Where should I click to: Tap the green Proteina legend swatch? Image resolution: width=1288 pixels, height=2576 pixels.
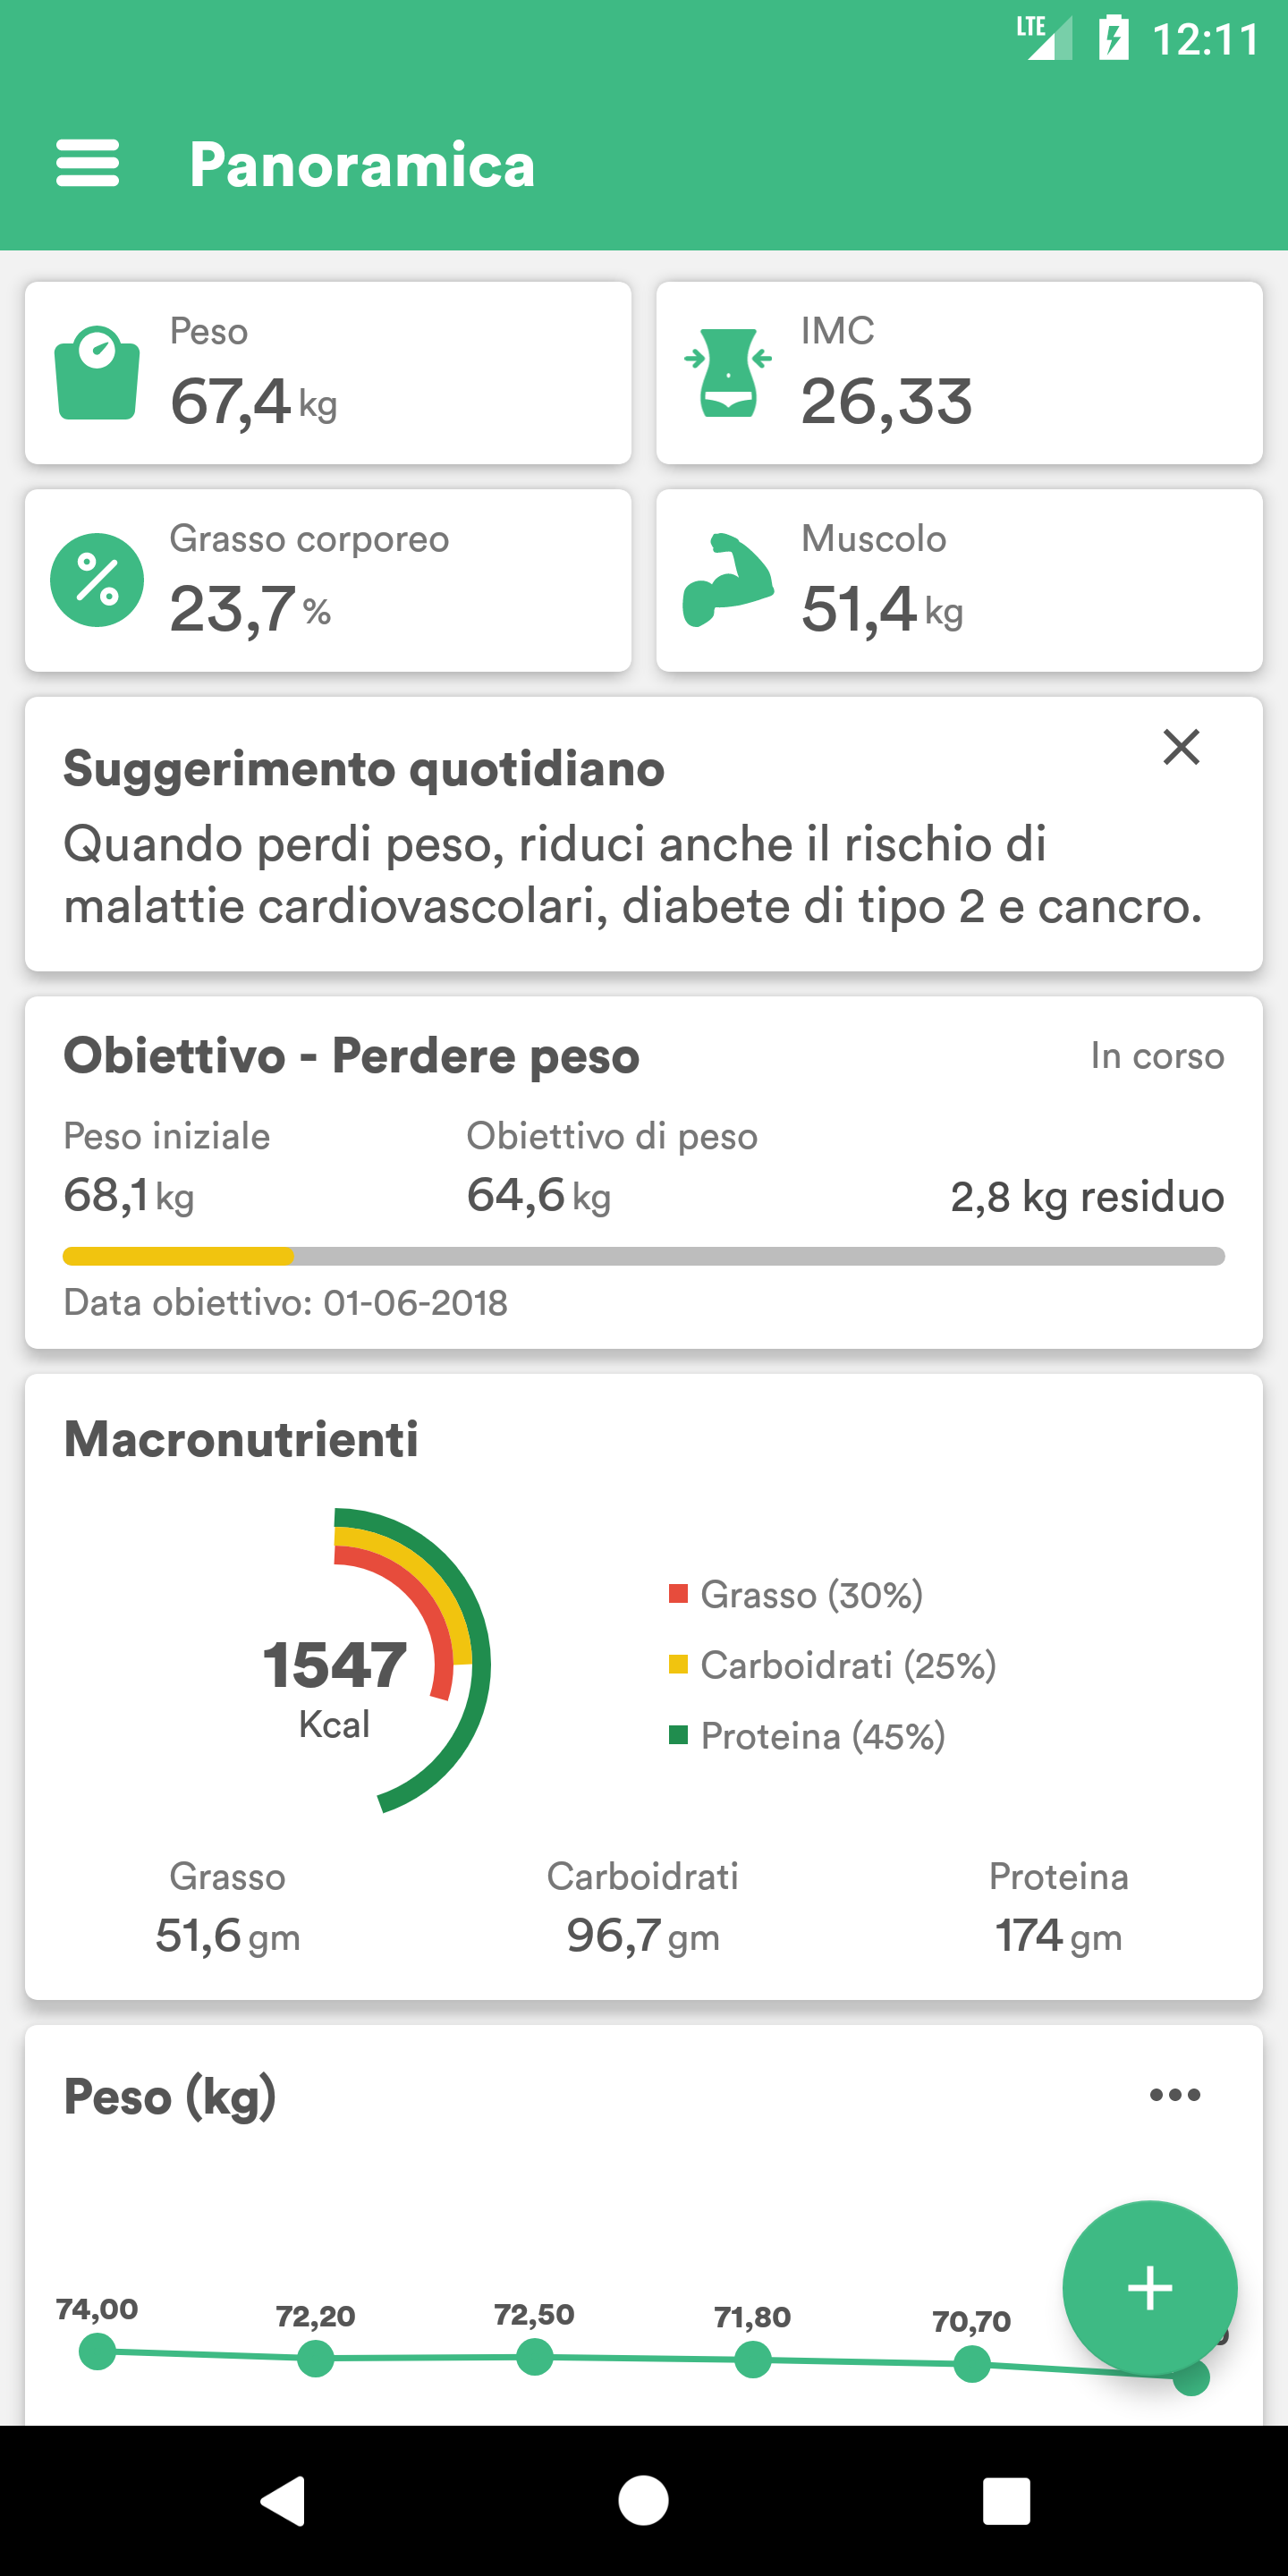[678, 1735]
